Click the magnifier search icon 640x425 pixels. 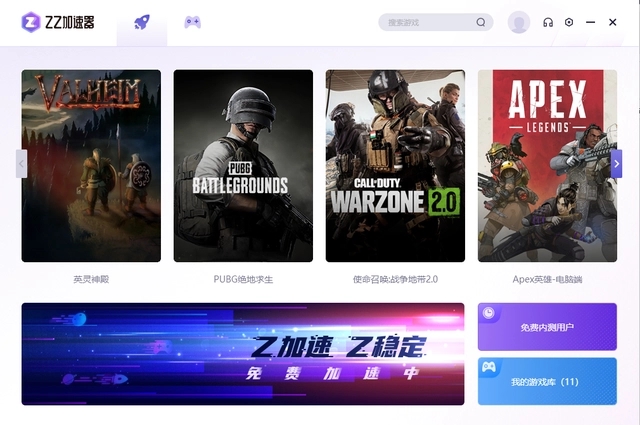tap(481, 22)
